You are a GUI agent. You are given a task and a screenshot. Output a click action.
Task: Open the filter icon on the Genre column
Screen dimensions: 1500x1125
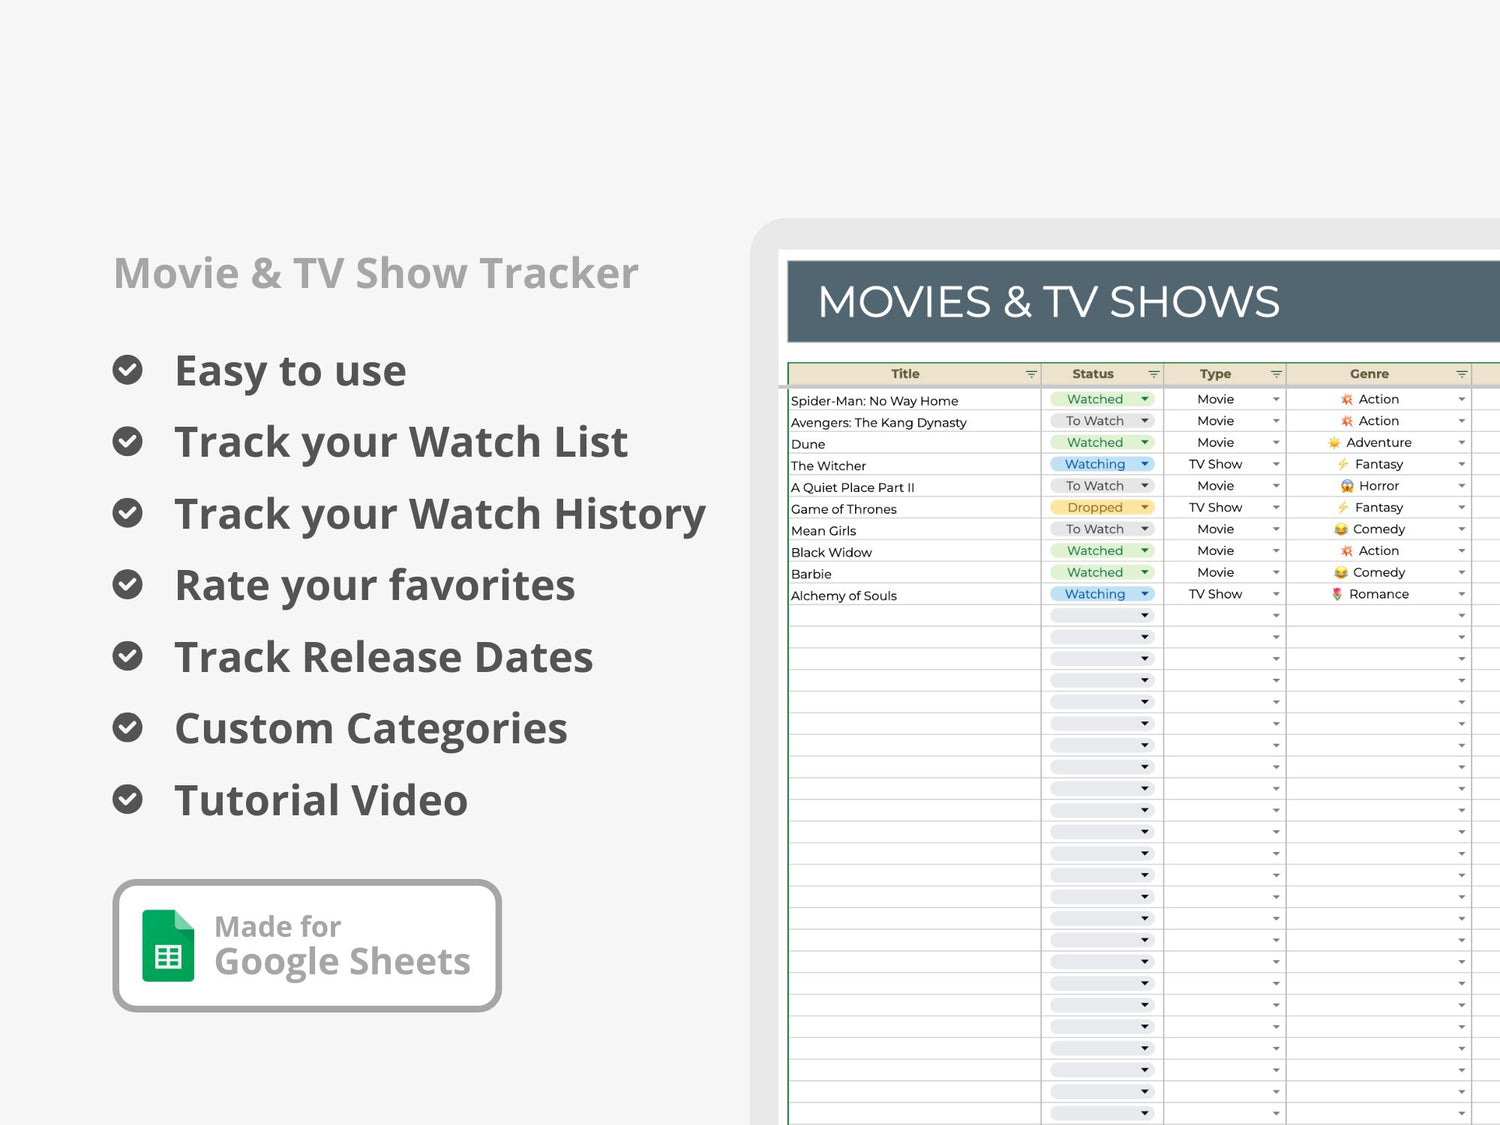click(x=1462, y=373)
